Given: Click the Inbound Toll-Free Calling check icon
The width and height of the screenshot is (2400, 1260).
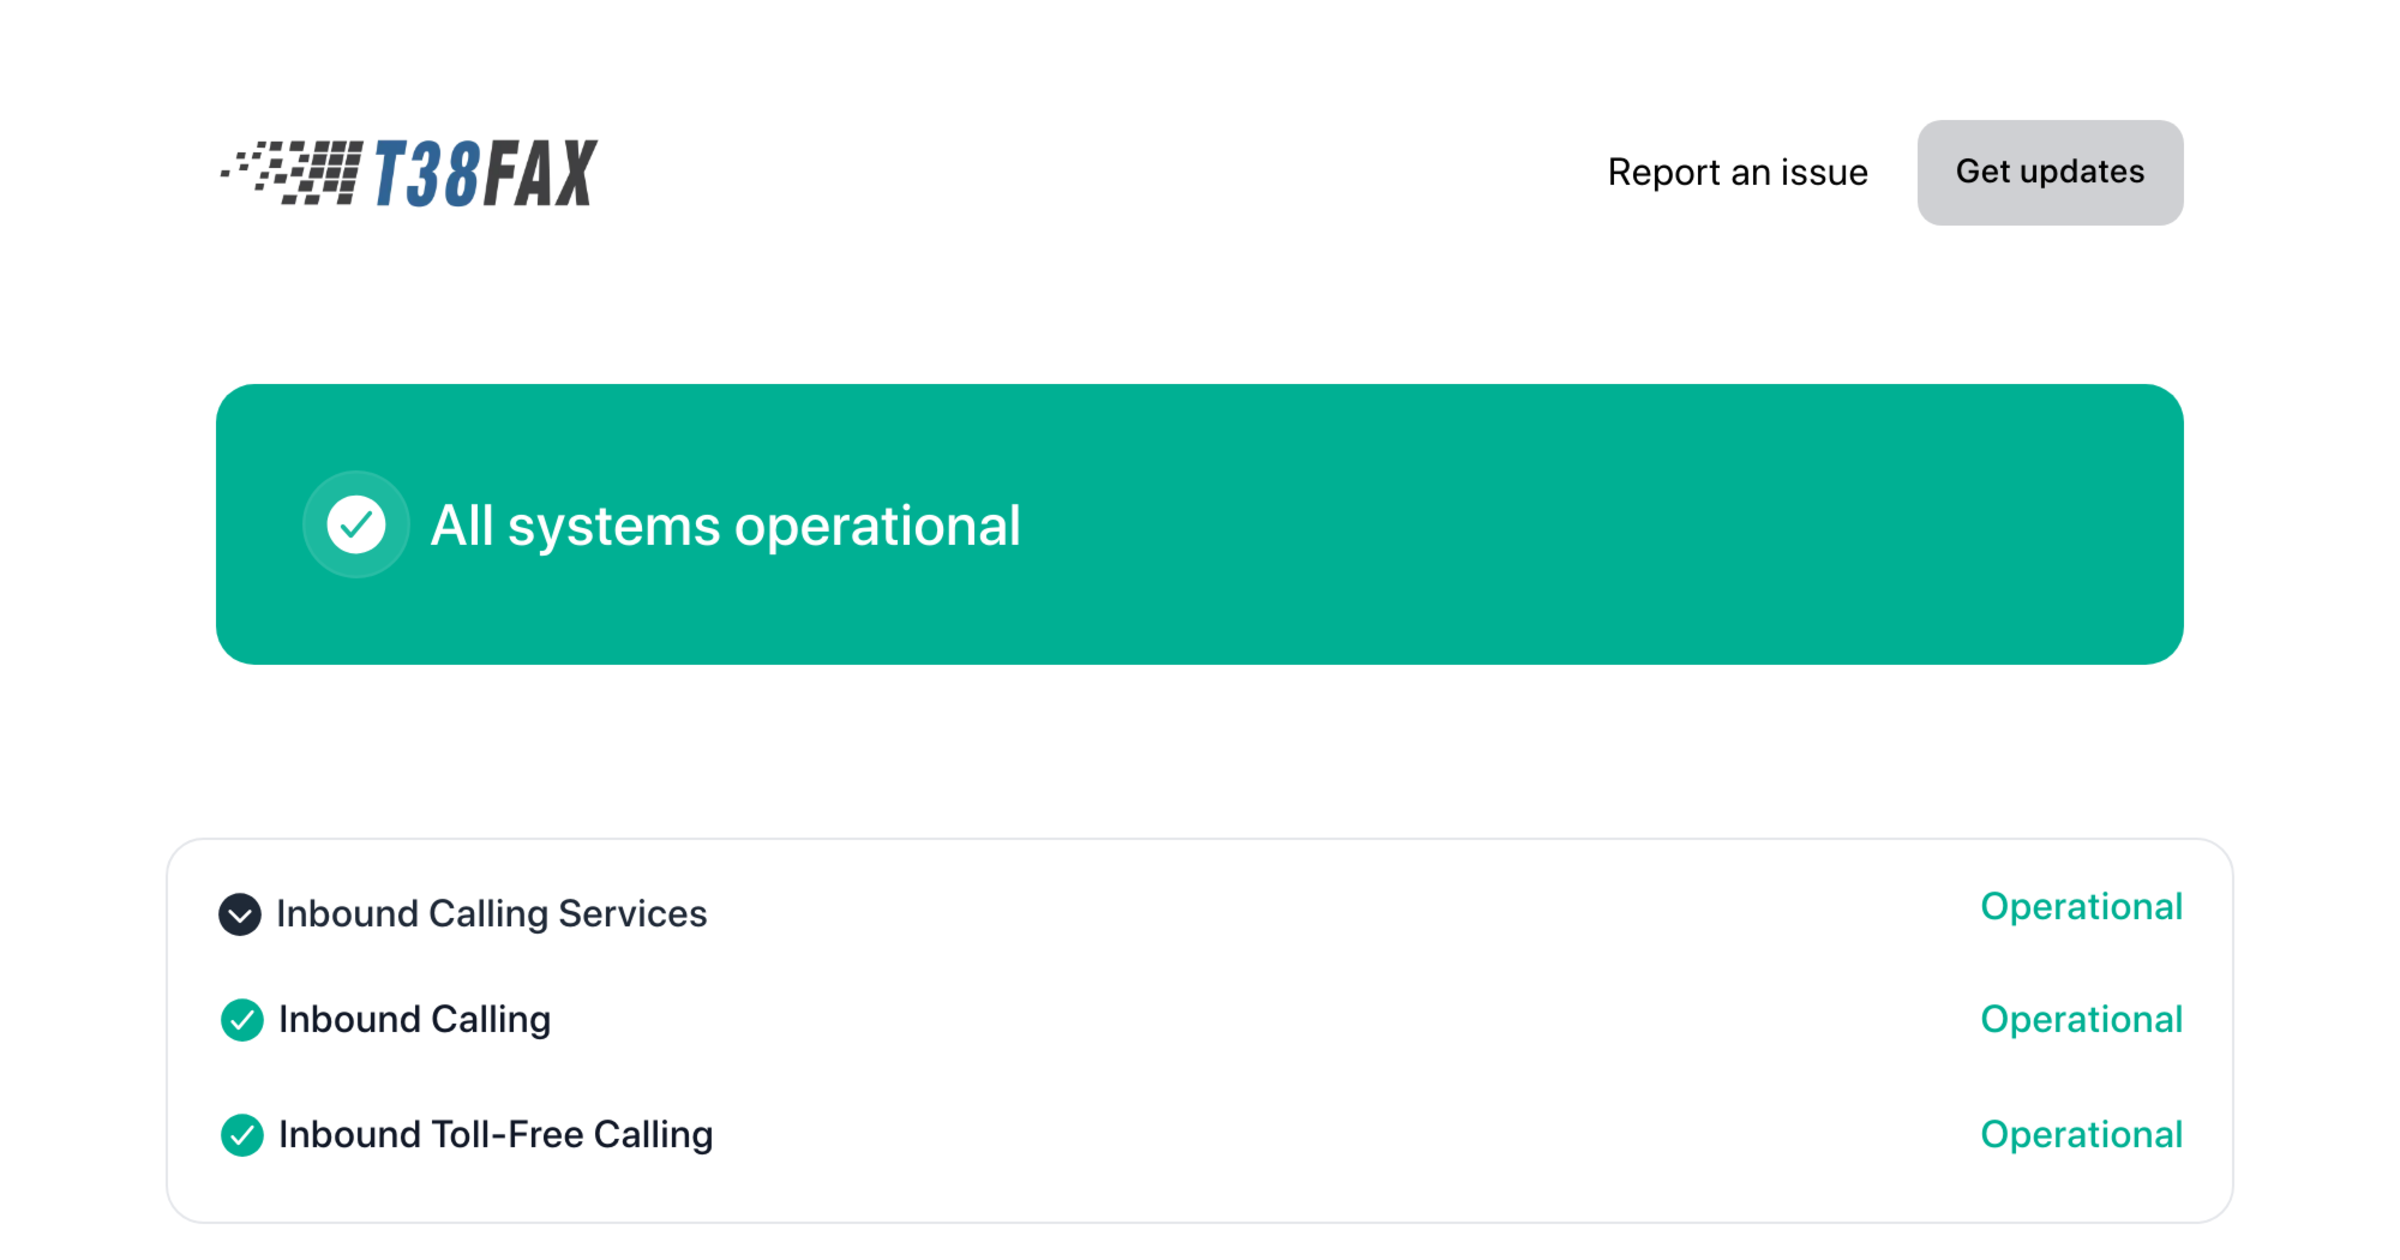Looking at the screenshot, I should [242, 1135].
